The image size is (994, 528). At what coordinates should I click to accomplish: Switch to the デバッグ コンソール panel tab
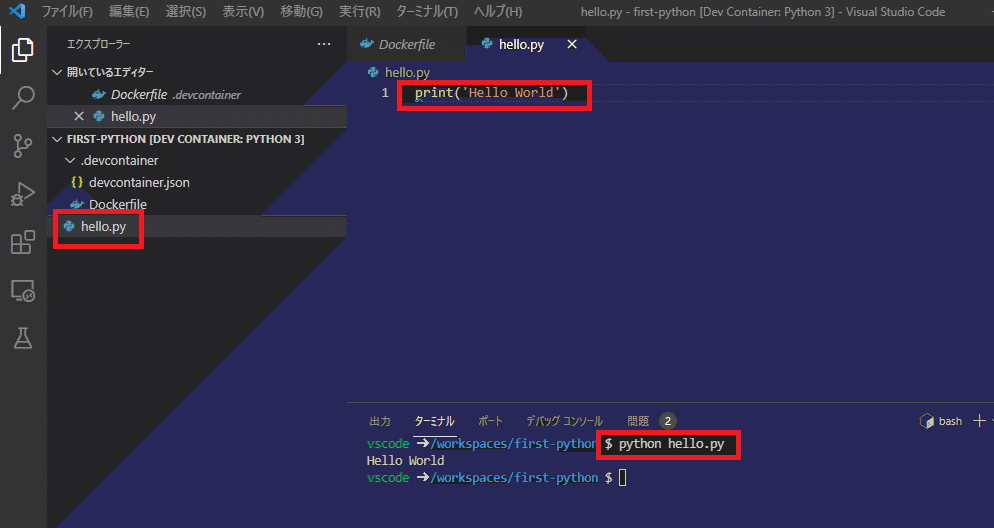click(564, 421)
